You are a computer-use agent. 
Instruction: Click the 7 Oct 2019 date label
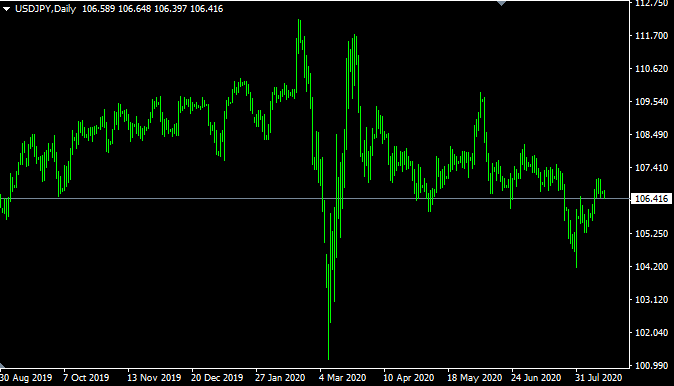pyautogui.click(x=86, y=378)
